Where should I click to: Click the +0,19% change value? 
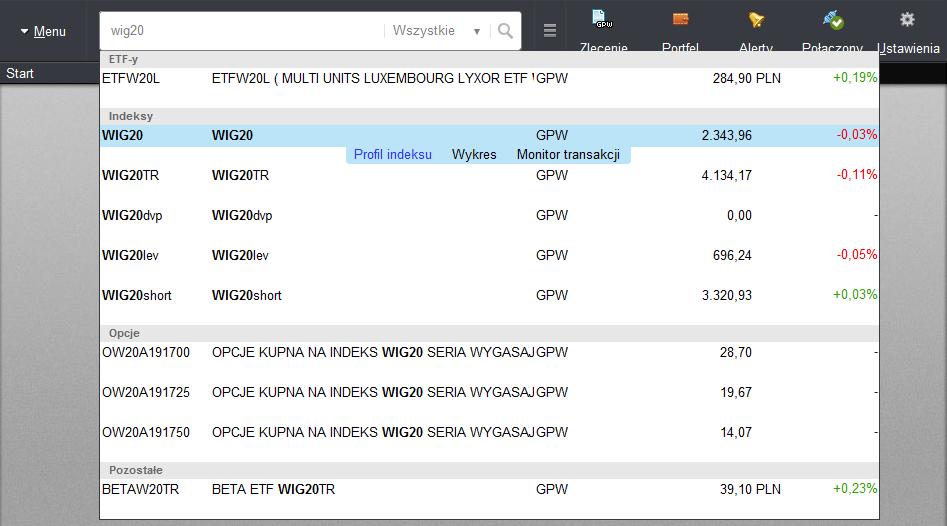[x=855, y=77]
